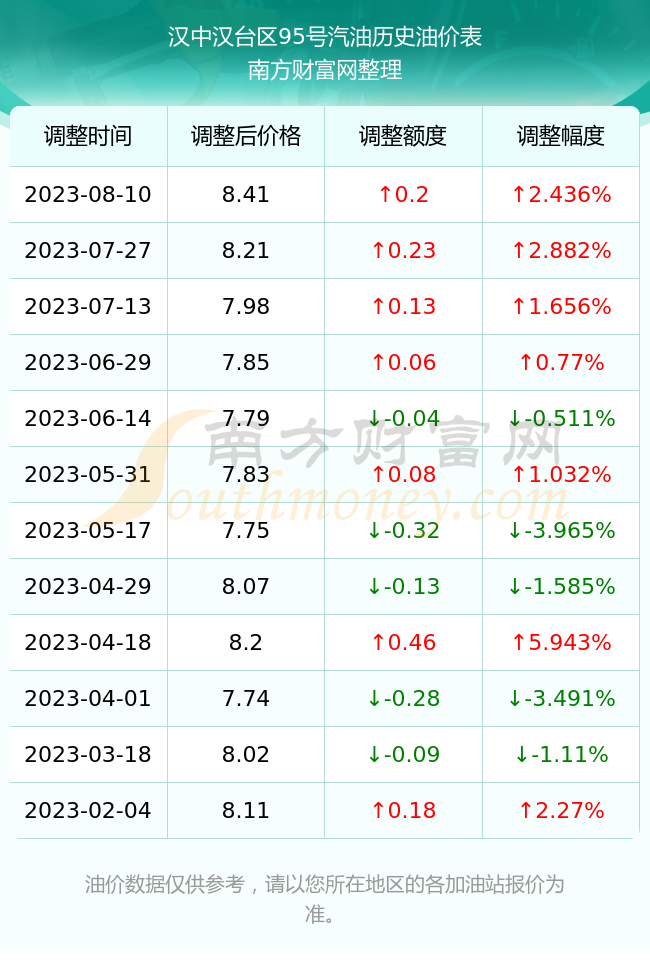650x980 pixels.
Task: Click the ↓-0.32 adjustment amount
Action: click(x=403, y=531)
